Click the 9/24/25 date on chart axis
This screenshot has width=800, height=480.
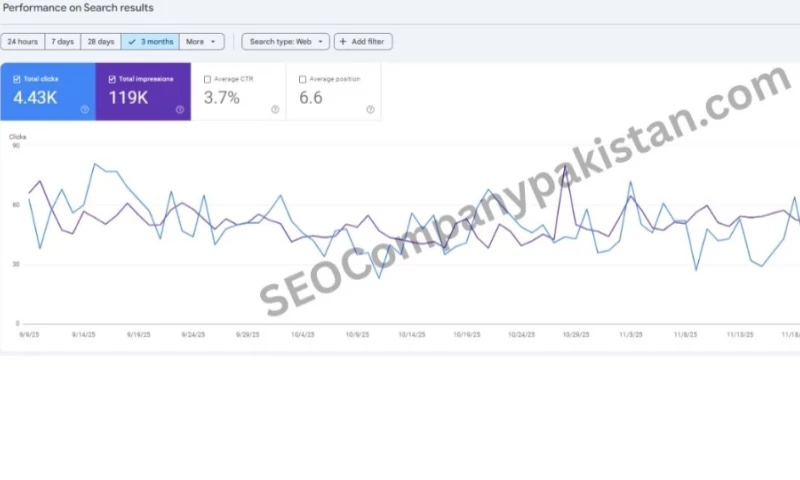193,335
